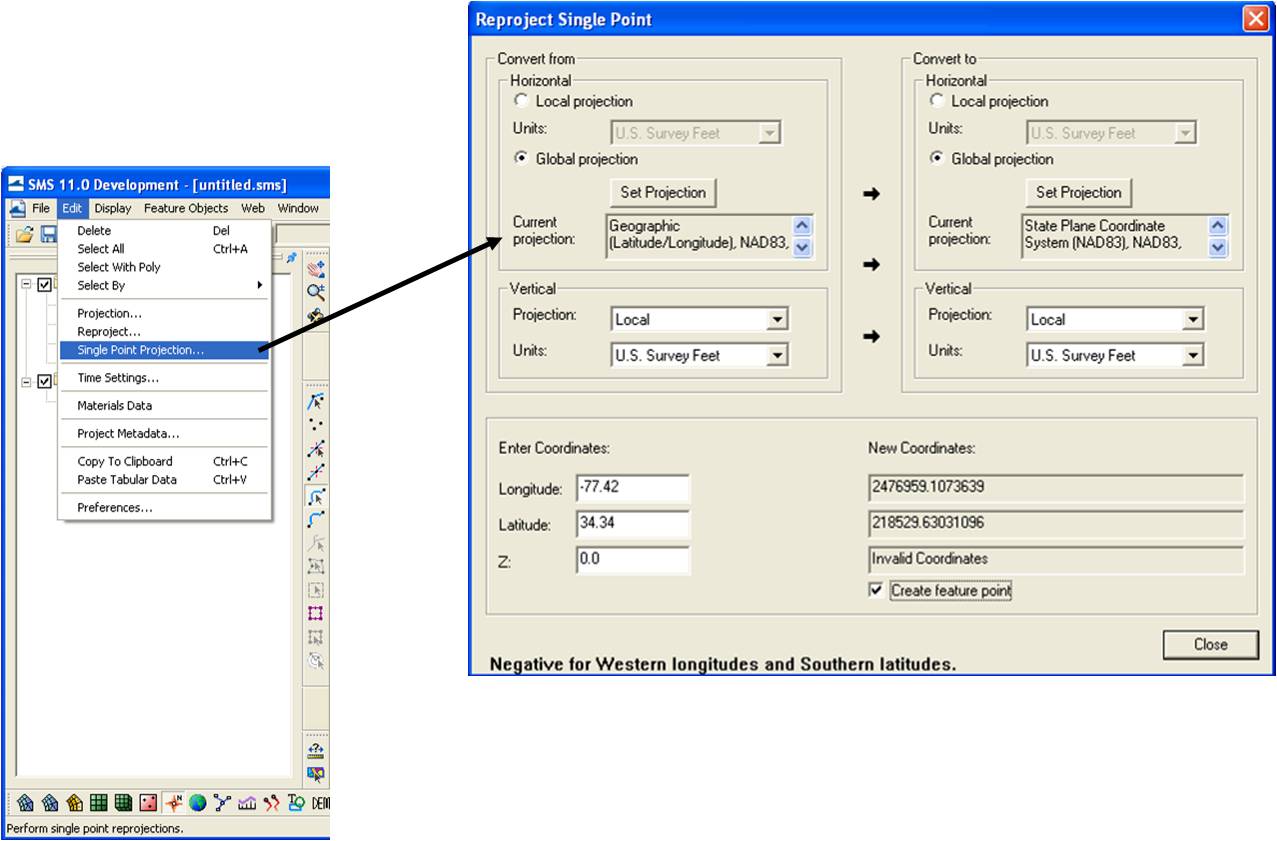Select Global projection under Convert from
Image resolution: width=1277 pixels, height=841 pixels.
pyautogui.click(x=520, y=159)
